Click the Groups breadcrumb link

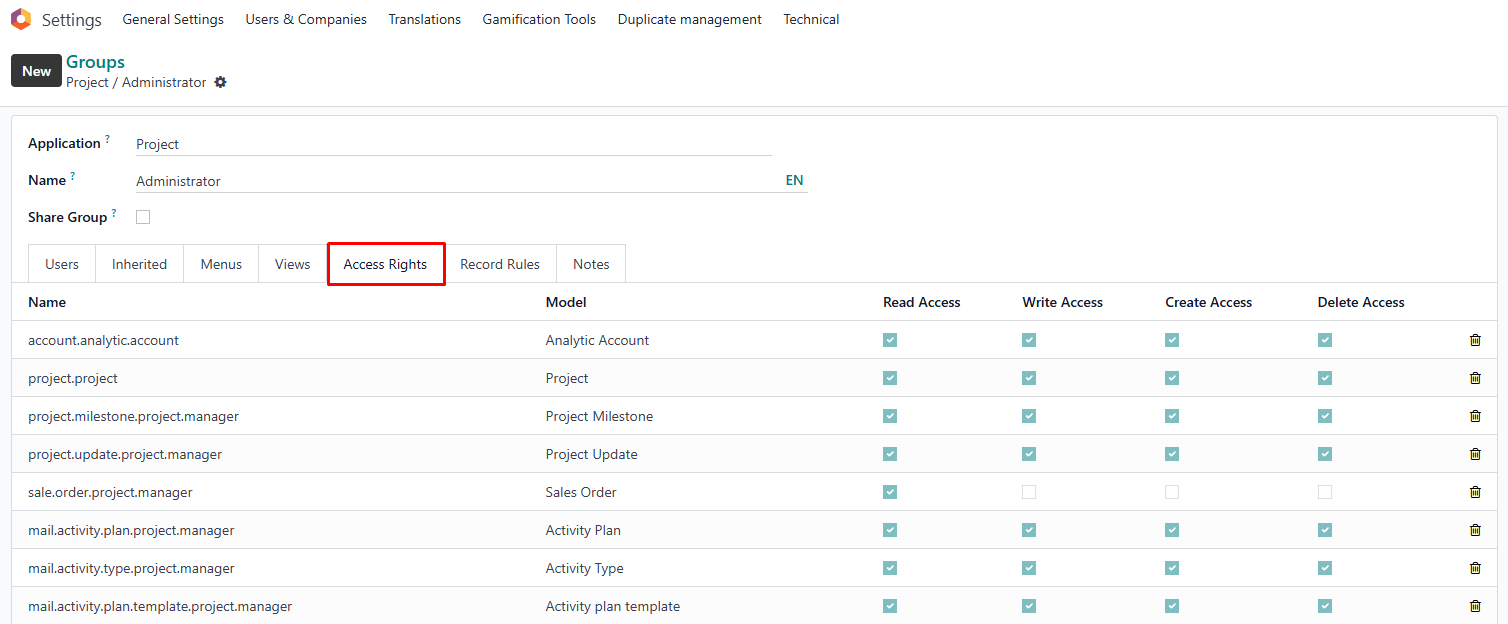(95, 62)
